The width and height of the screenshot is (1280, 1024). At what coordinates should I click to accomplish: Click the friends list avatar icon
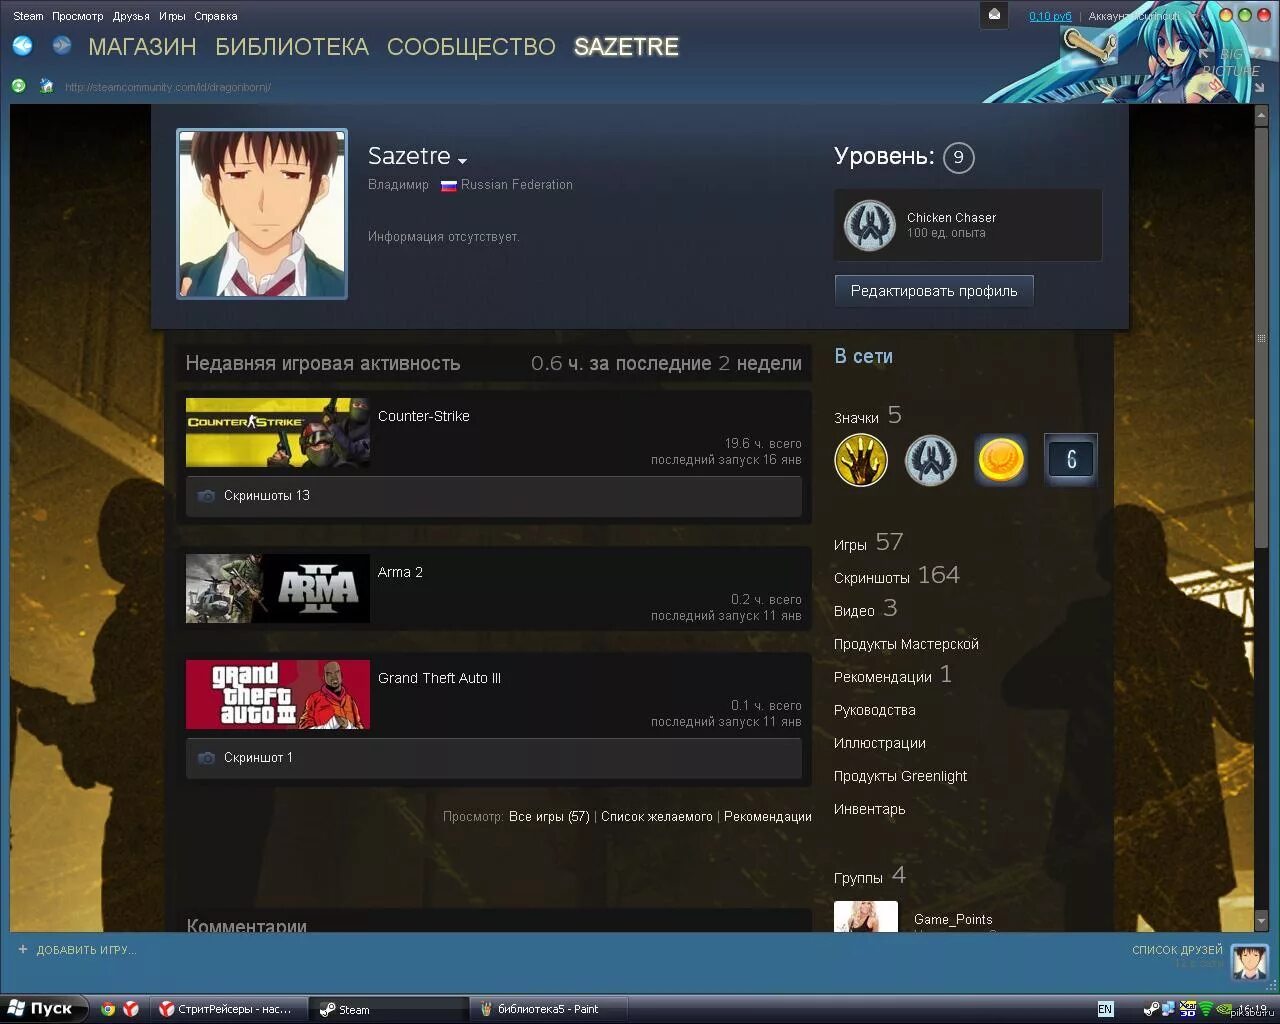tap(1248, 962)
